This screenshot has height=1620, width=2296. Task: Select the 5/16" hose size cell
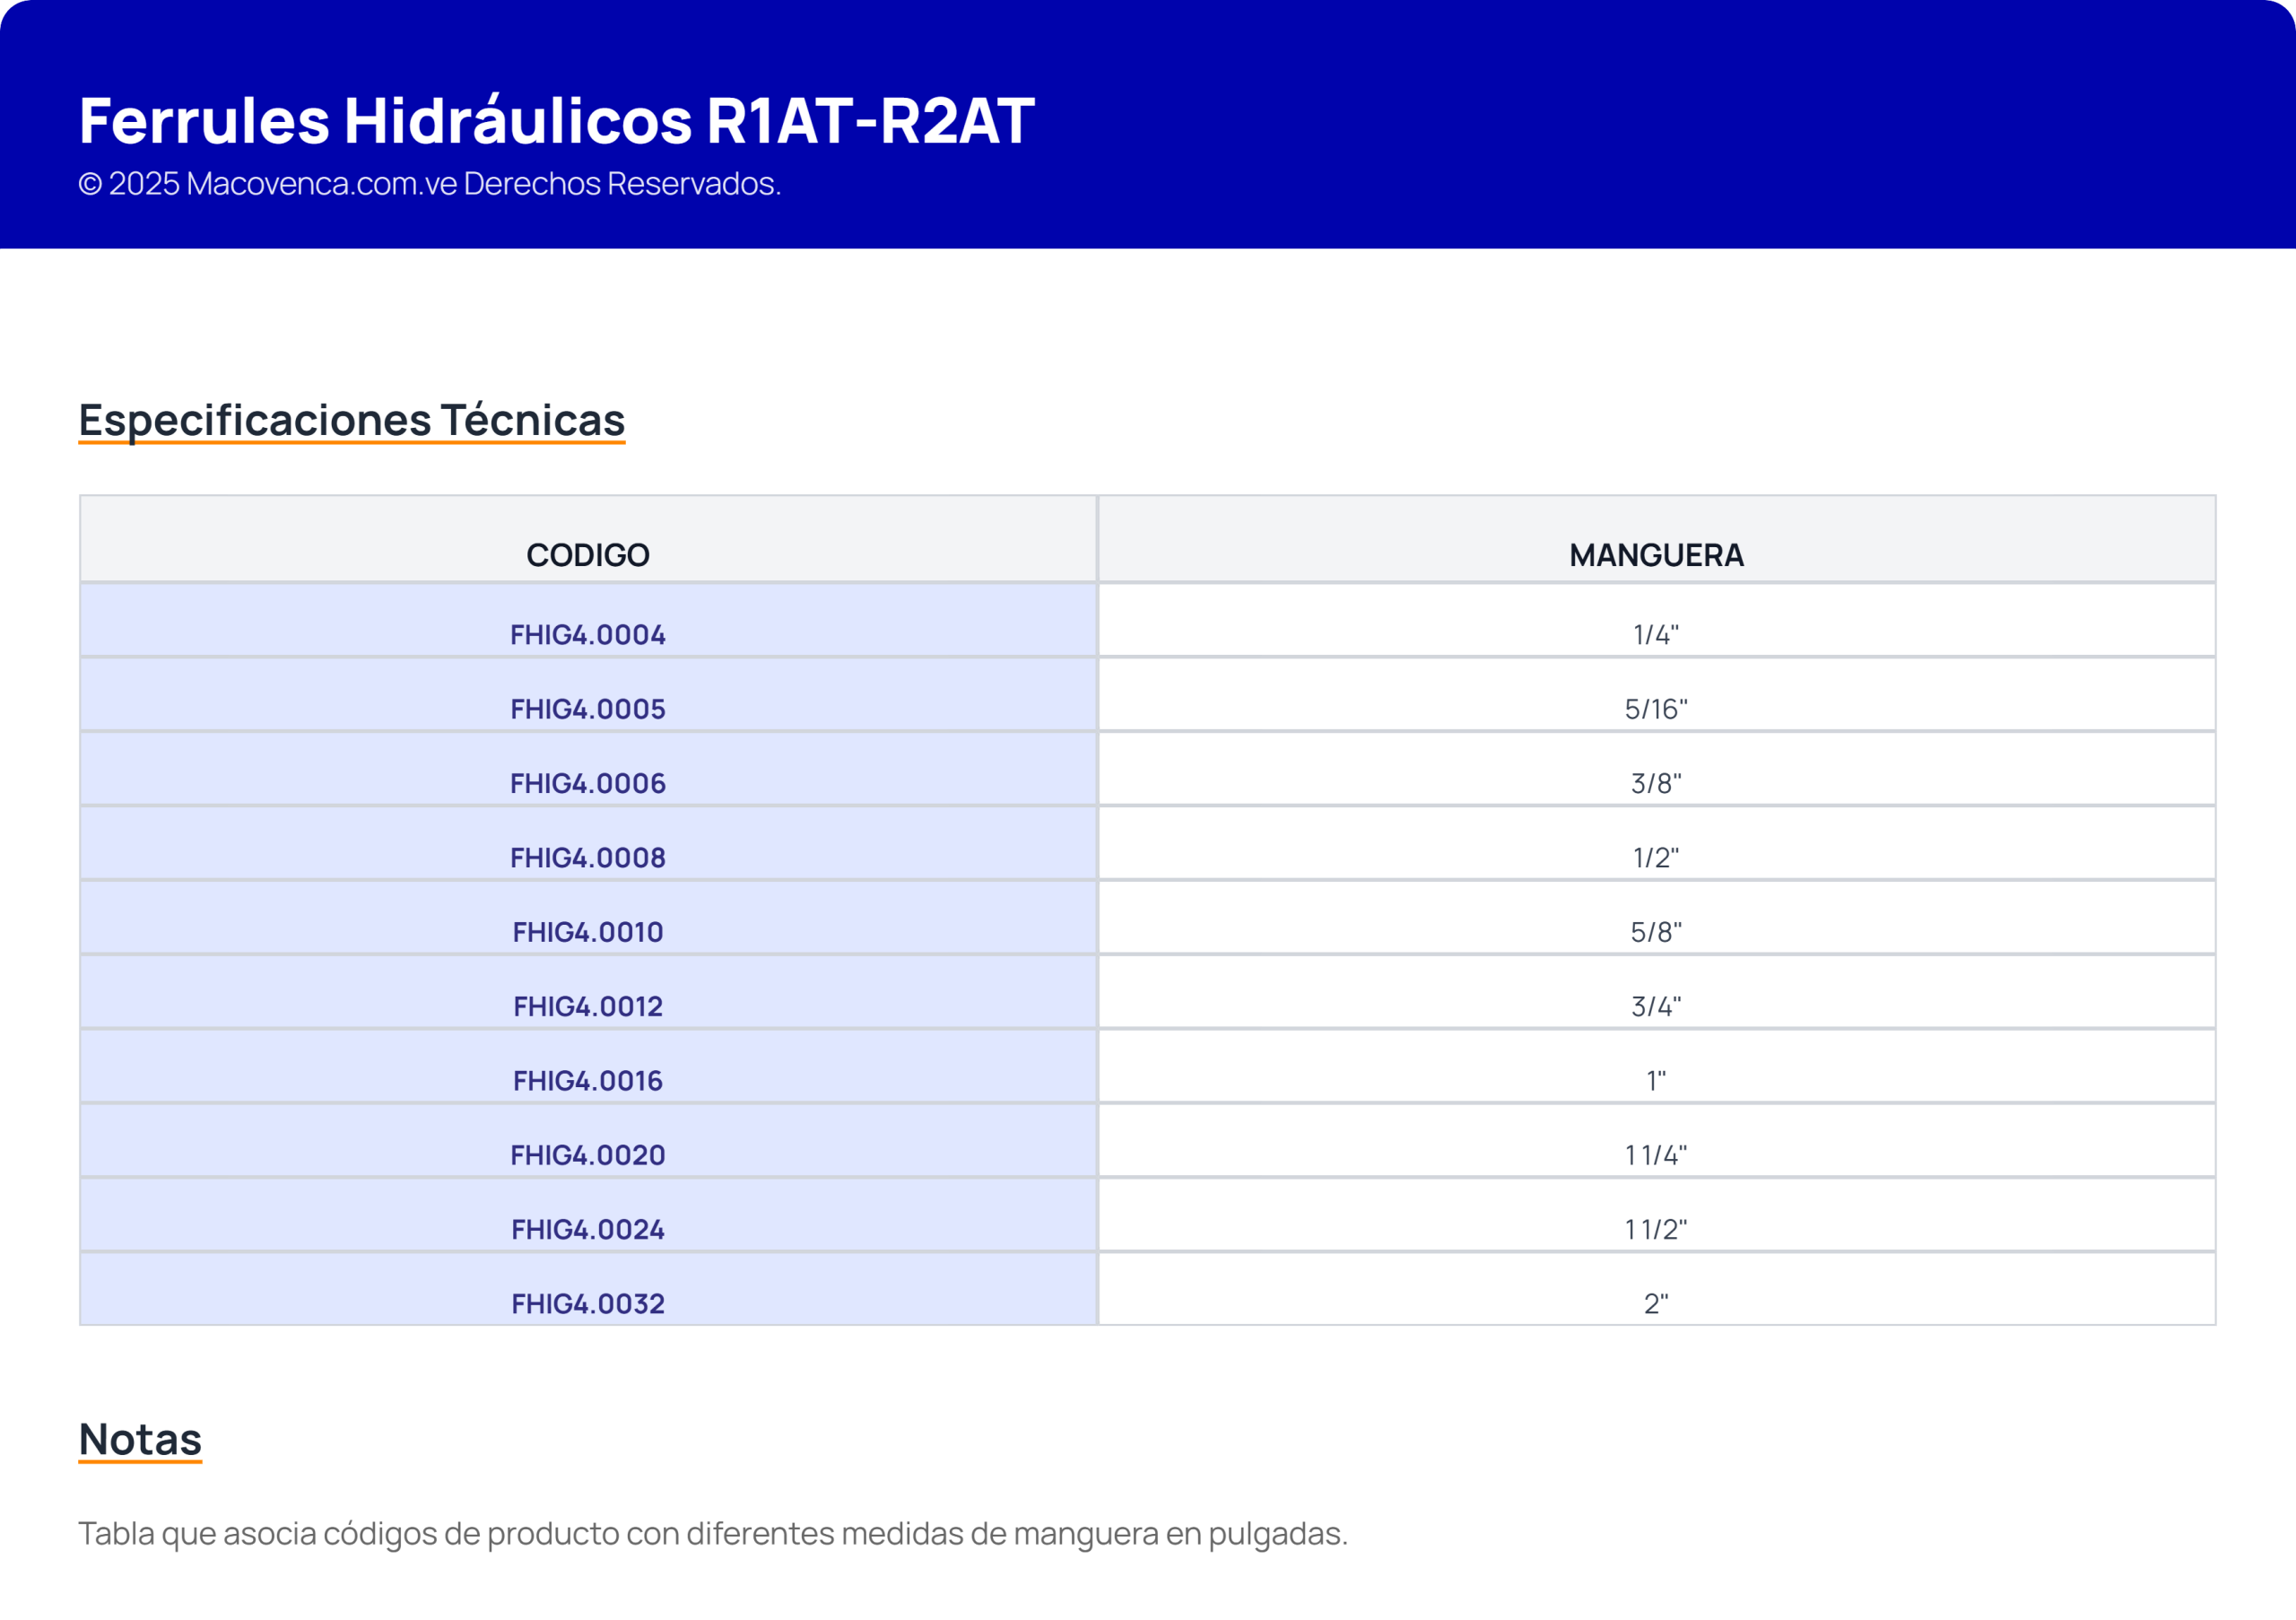coord(1656,709)
